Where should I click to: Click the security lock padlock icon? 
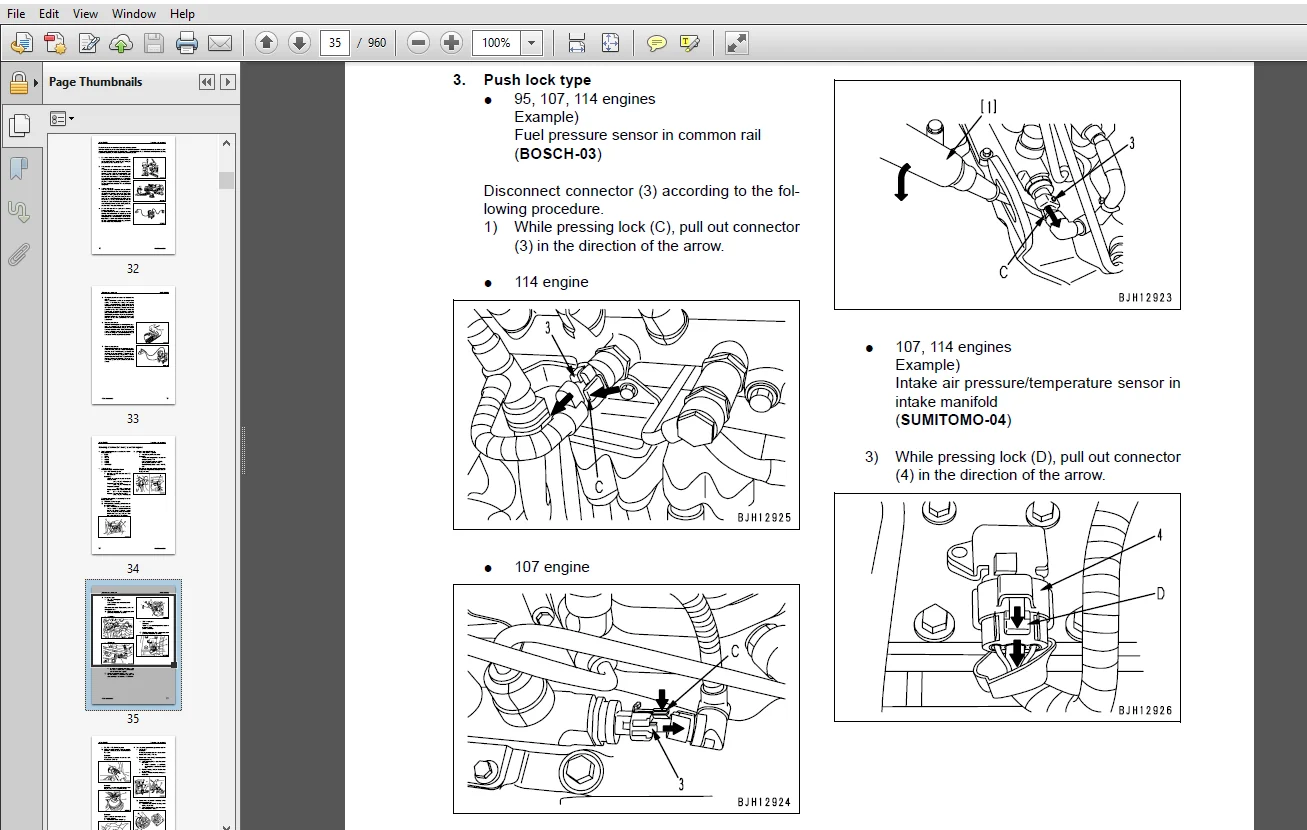(18, 82)
